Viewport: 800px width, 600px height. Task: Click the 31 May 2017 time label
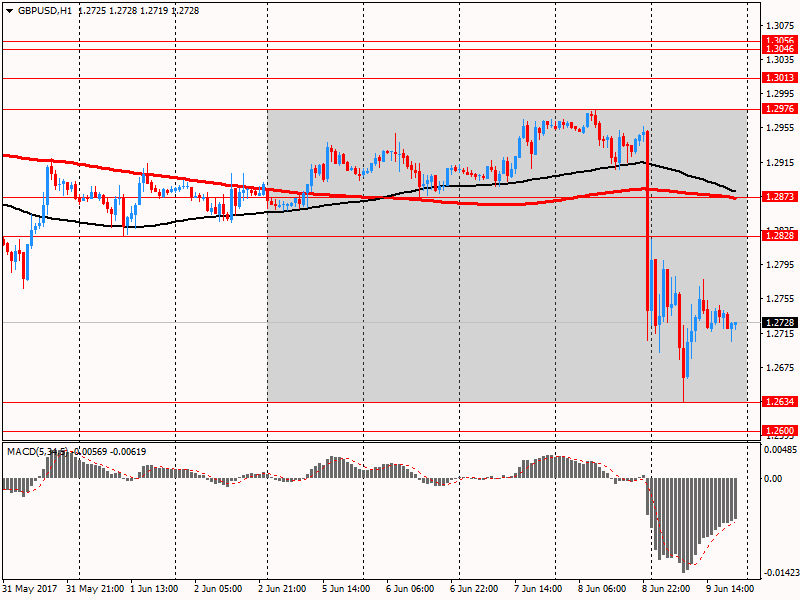30,589
